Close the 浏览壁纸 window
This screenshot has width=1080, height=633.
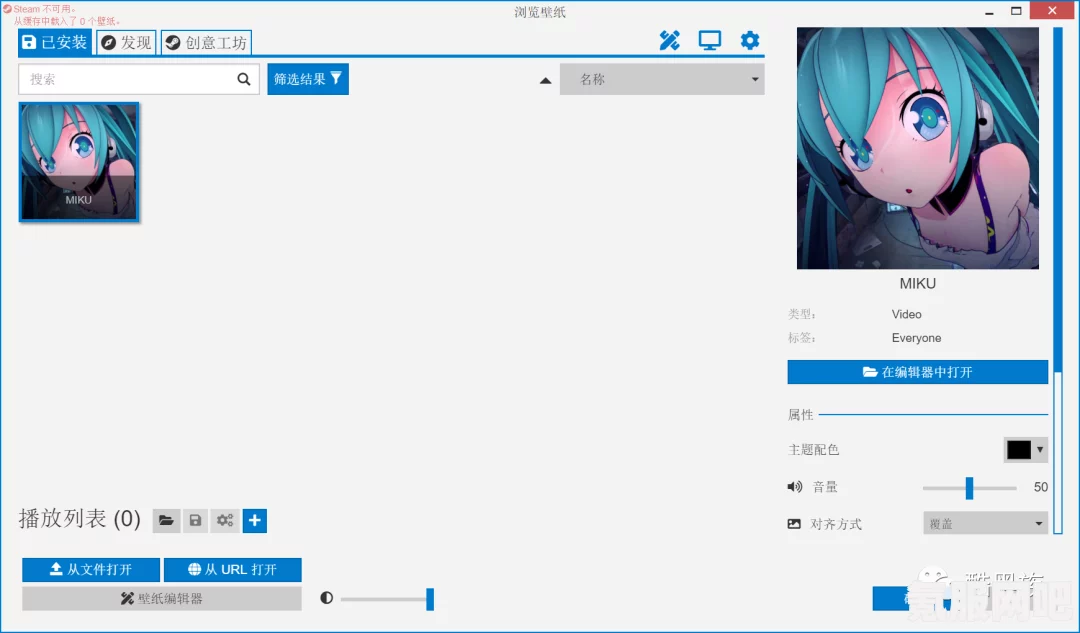1052,10
